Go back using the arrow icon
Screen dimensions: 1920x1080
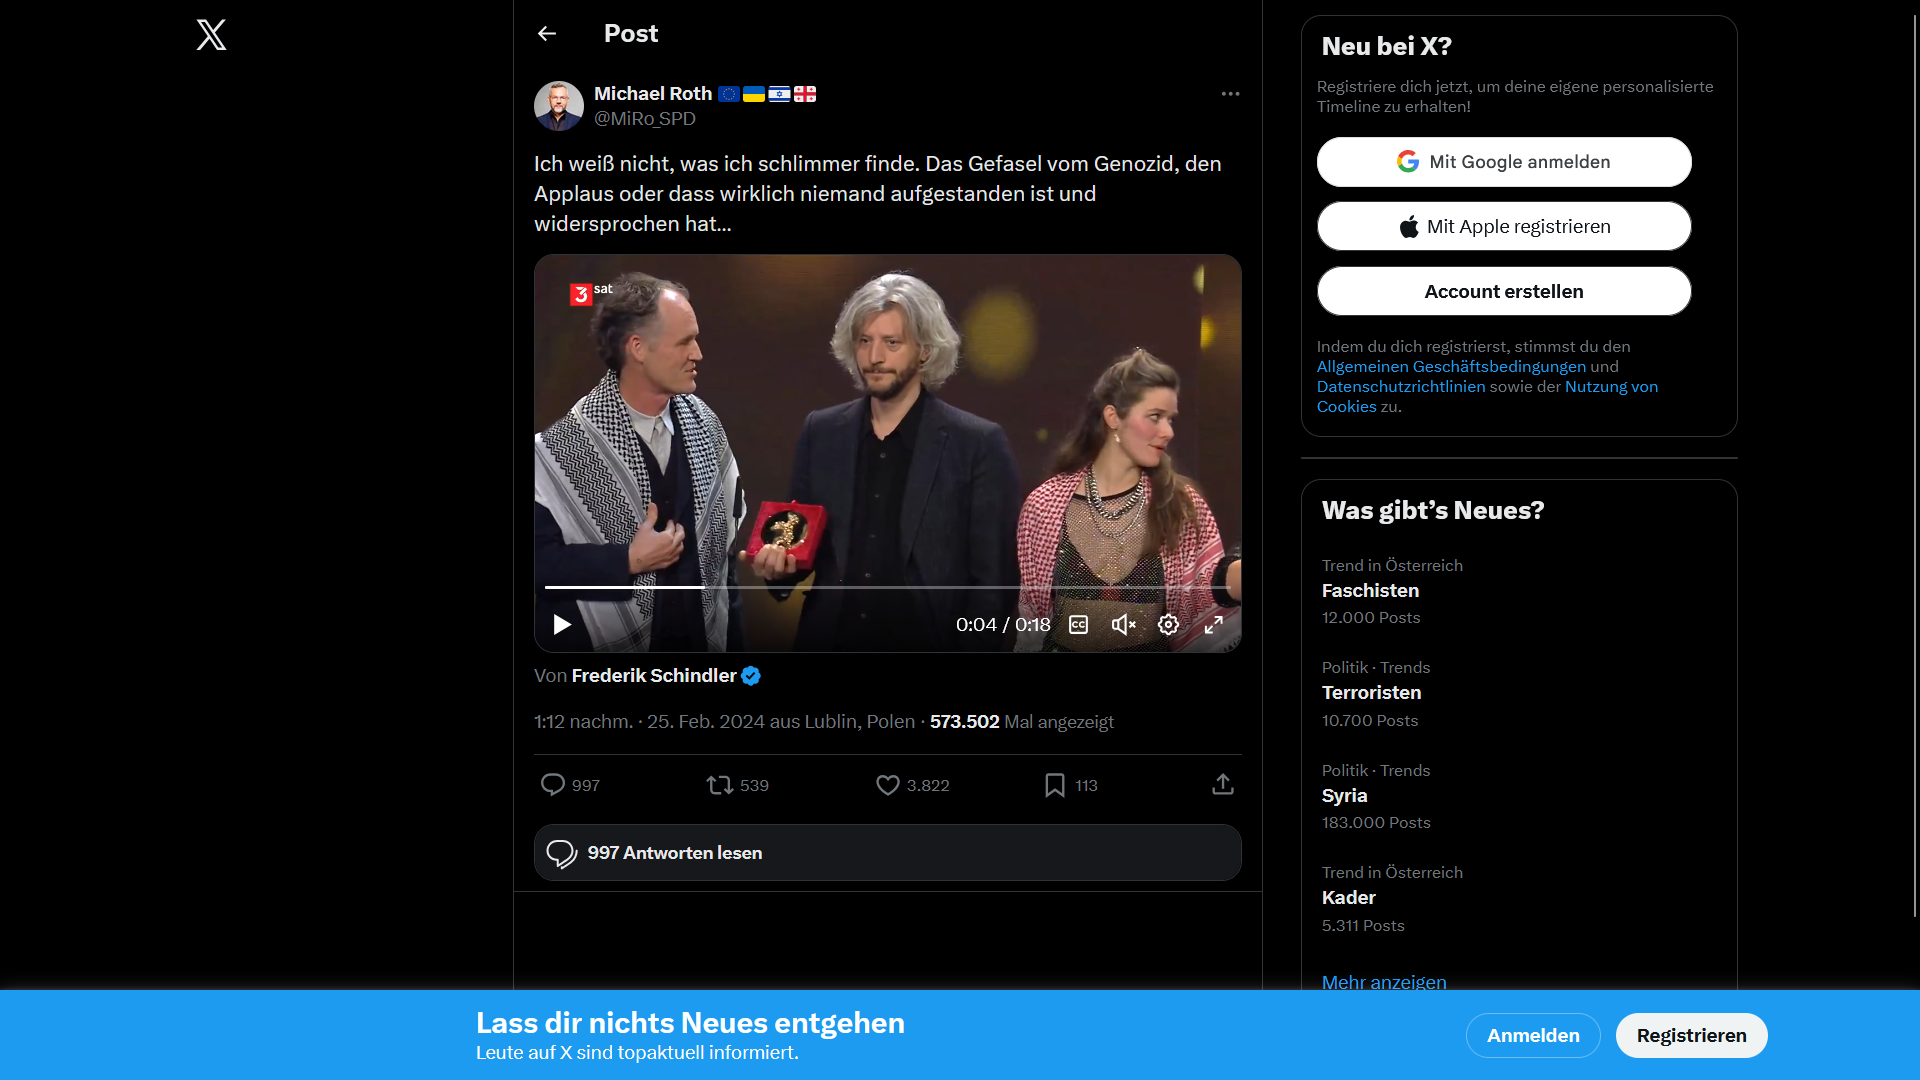547,34
